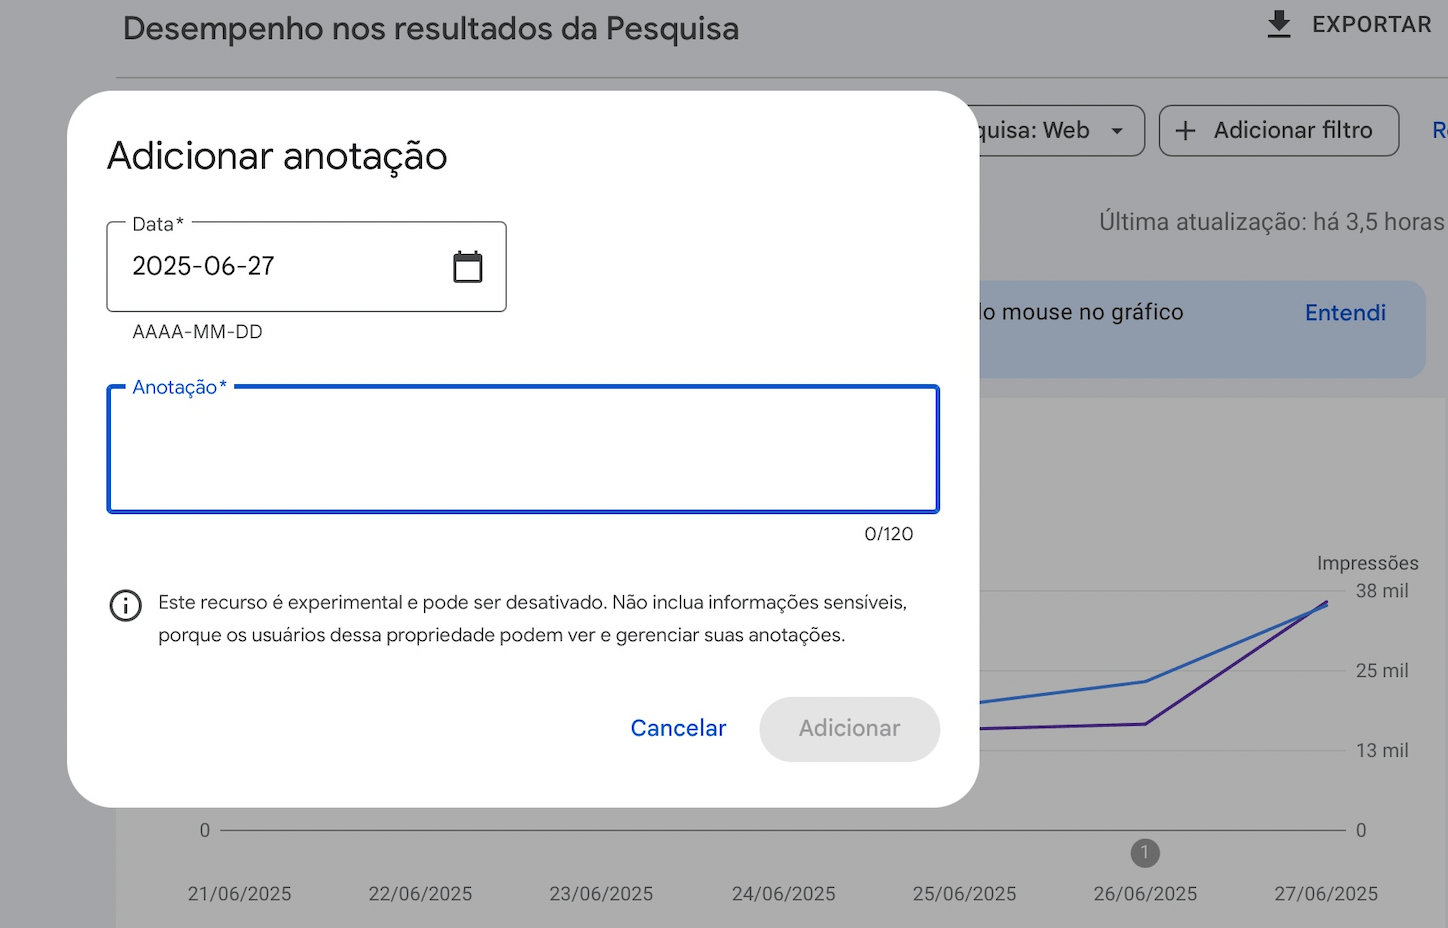The width and height of the screenshot is (1448, 928).
Task: Click the plus icon in Adicionar filtro
Action: pyautogui.click(x=1185, y=131)
